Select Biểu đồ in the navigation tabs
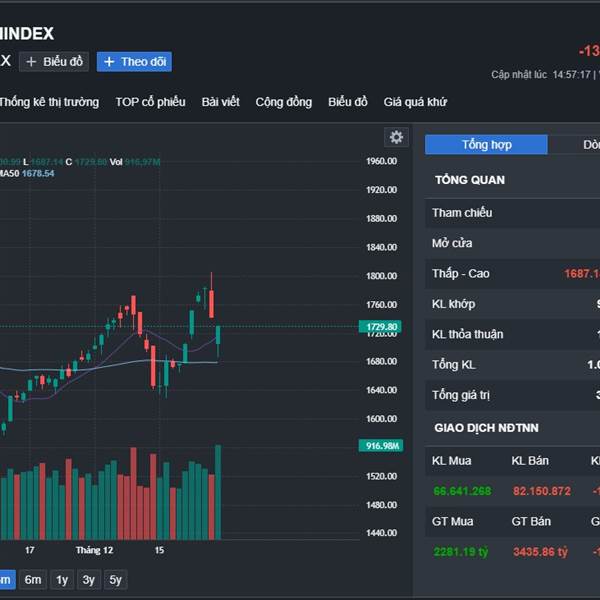600x600 pixels. 348,102
